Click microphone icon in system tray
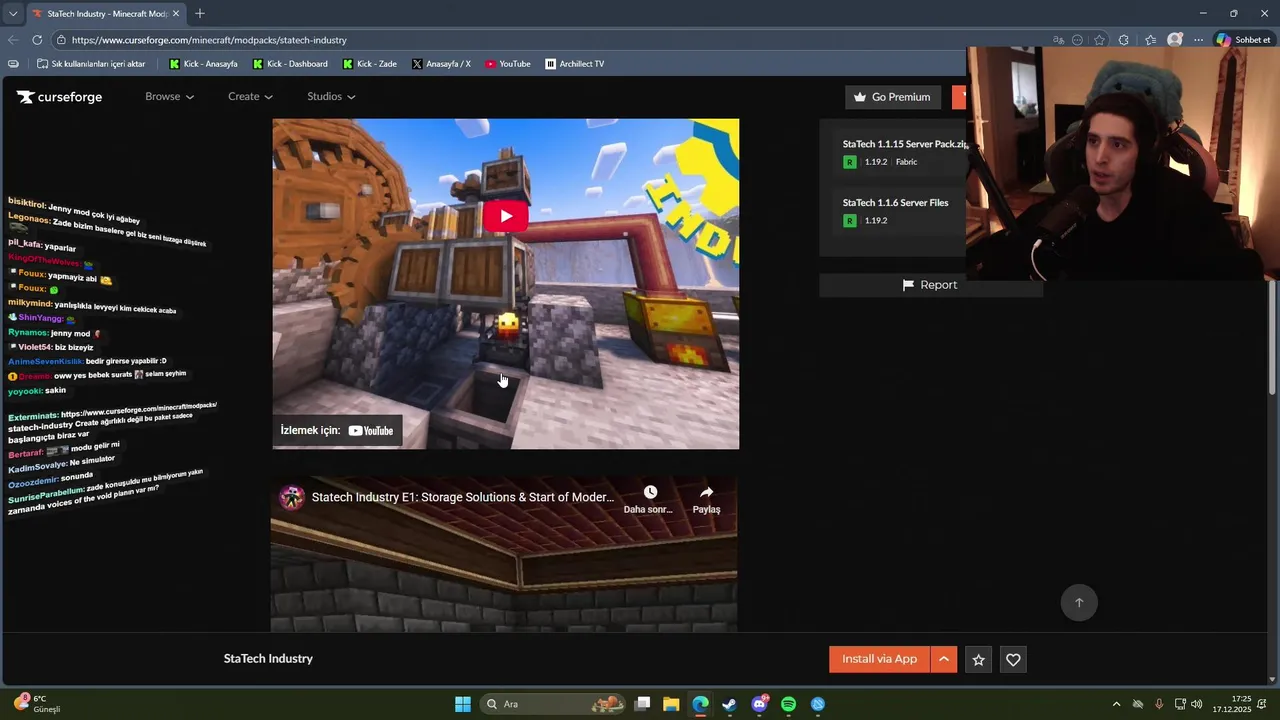 click(1159, 704)
